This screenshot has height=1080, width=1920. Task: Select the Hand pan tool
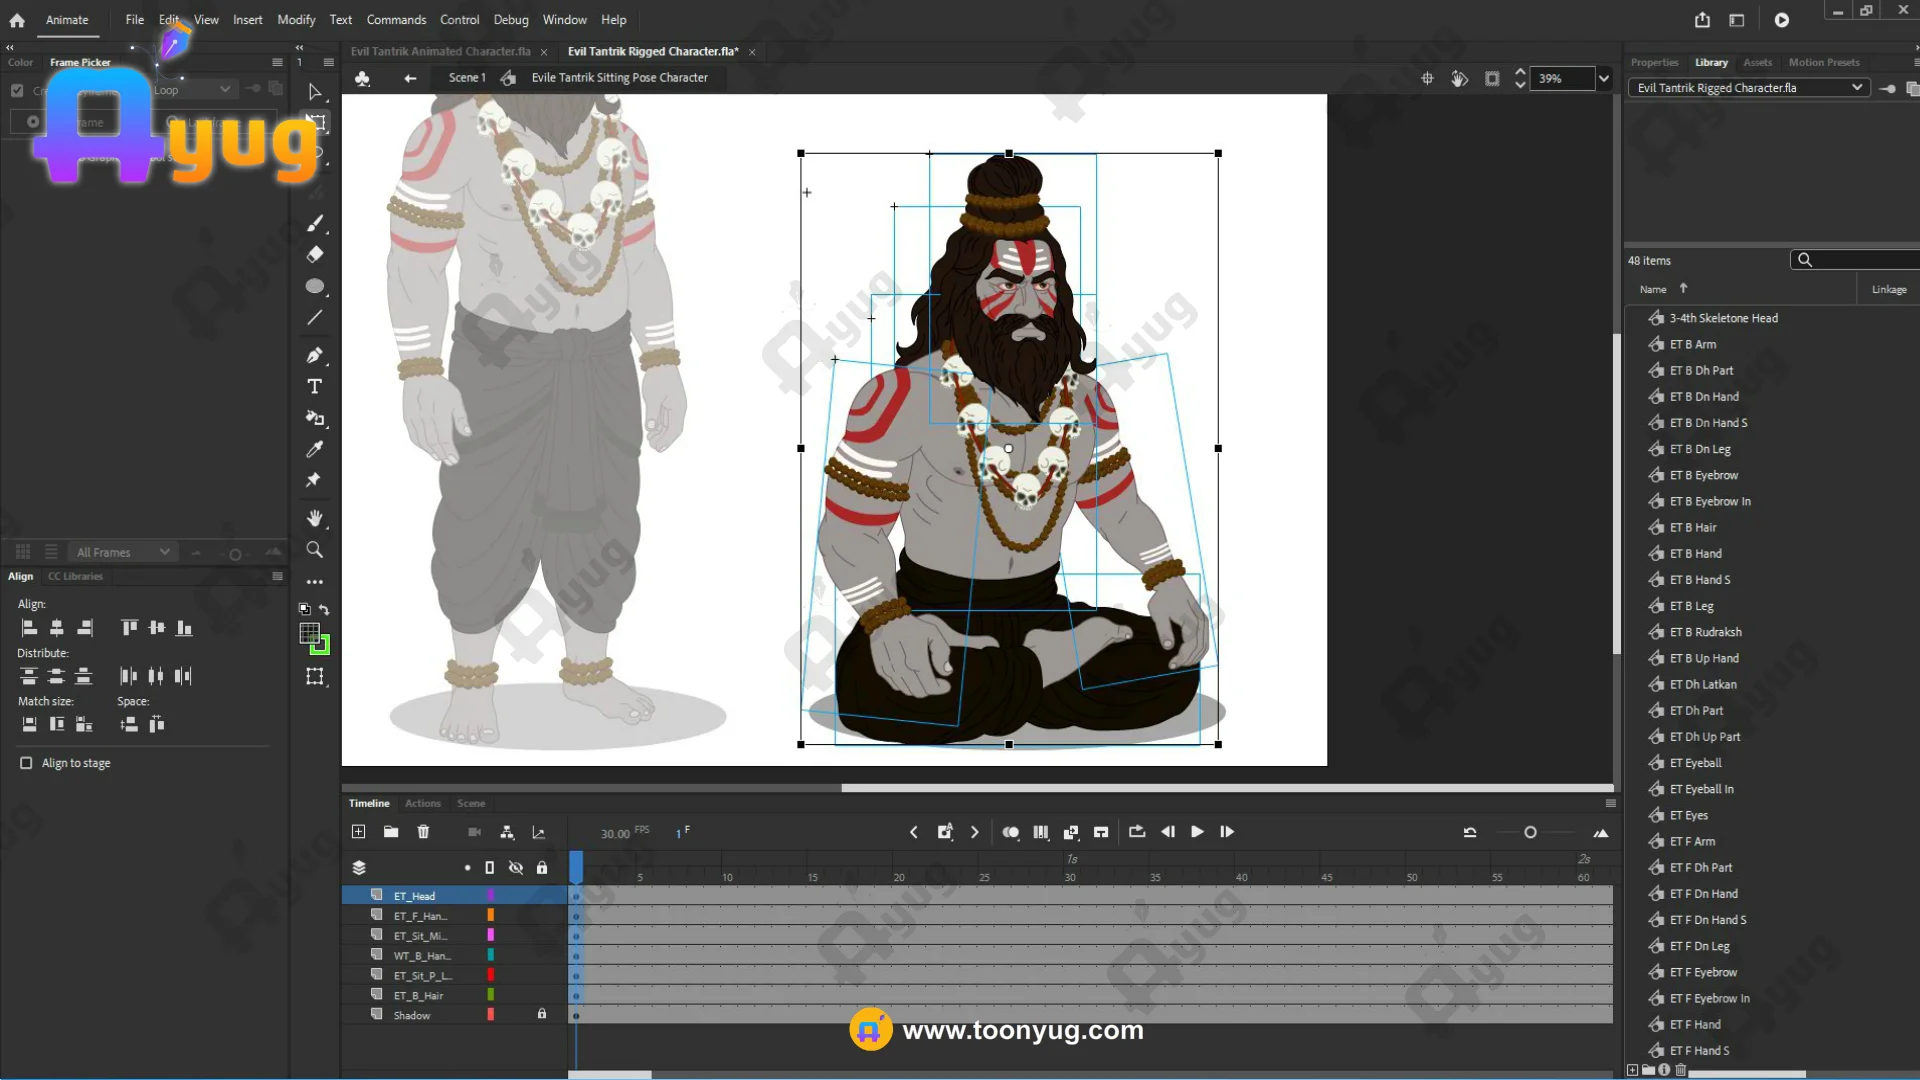coord(314,518)
